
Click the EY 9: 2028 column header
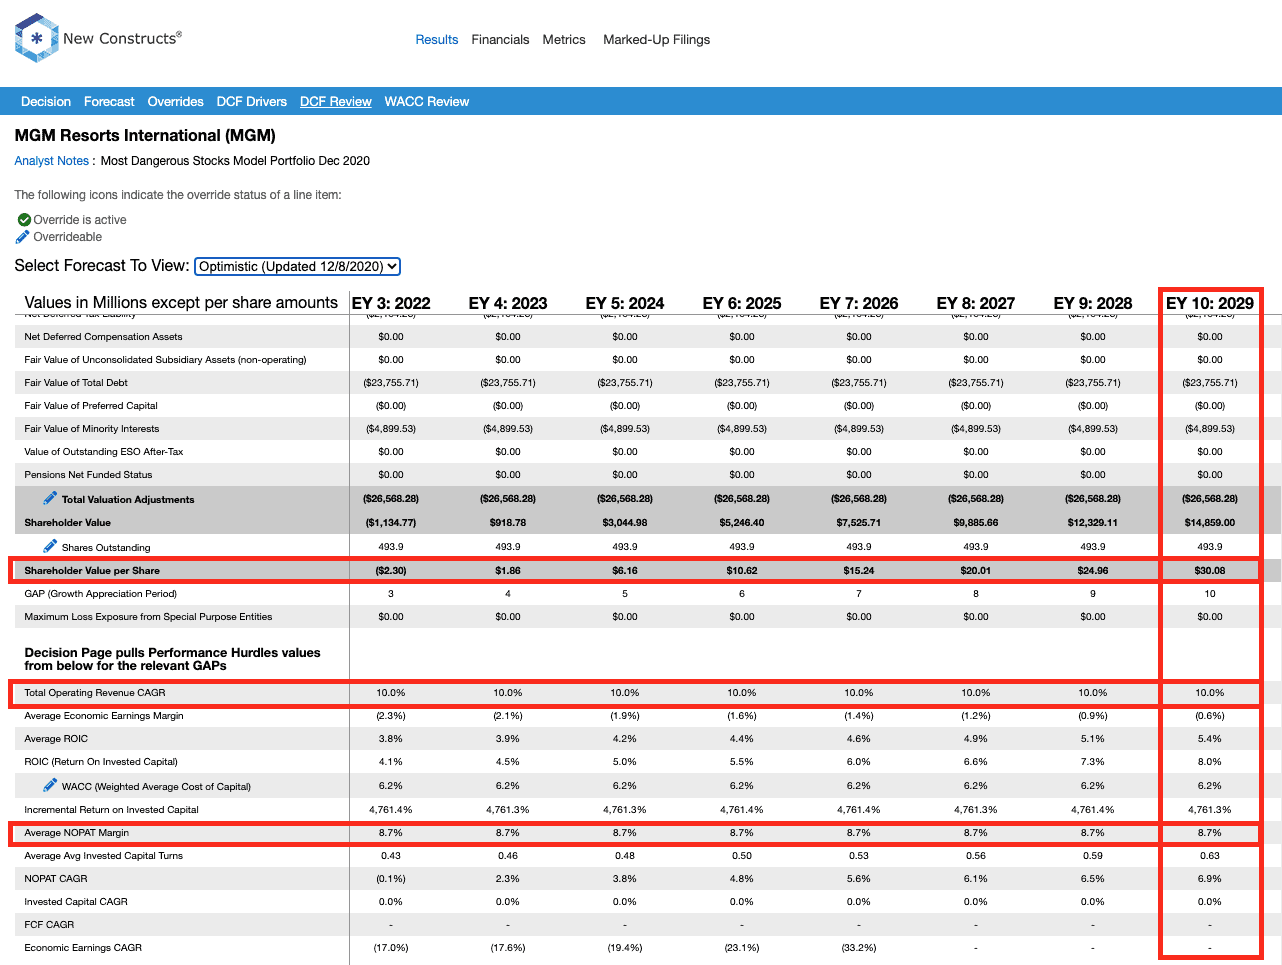tap(1093, 303)
